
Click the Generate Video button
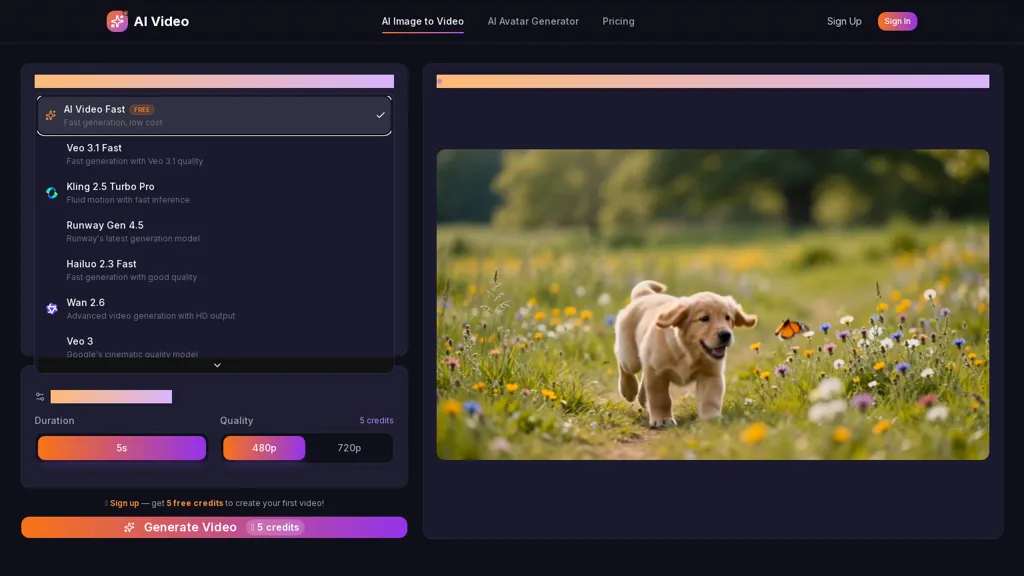[214, 527]
